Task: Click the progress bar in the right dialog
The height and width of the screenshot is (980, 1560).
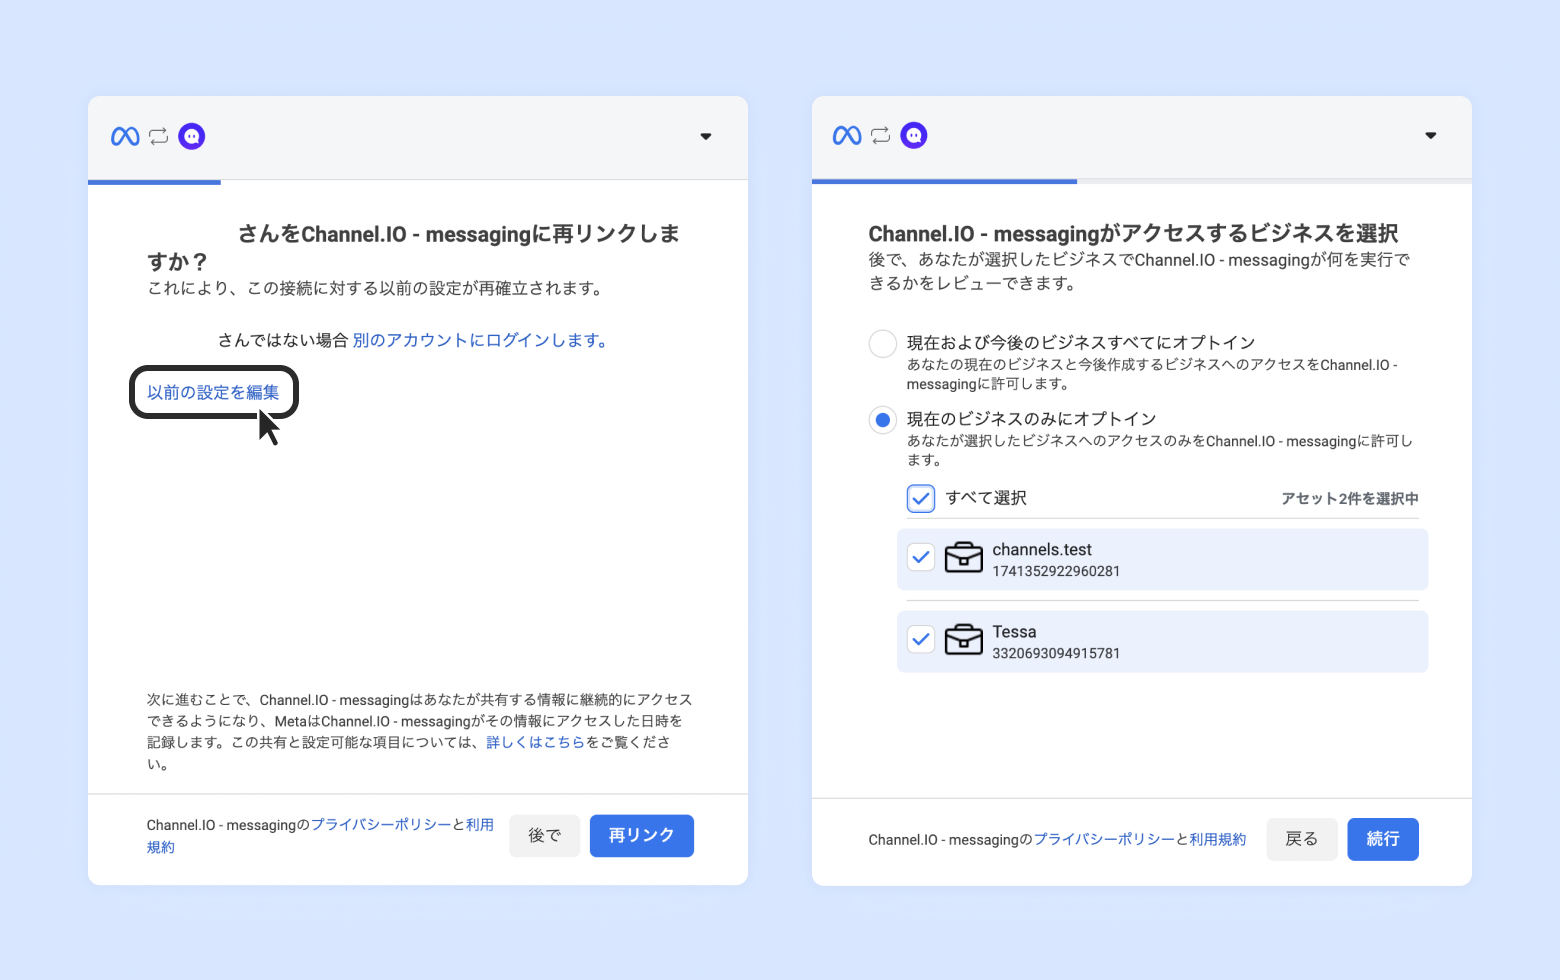Action: pos(1142,181)
